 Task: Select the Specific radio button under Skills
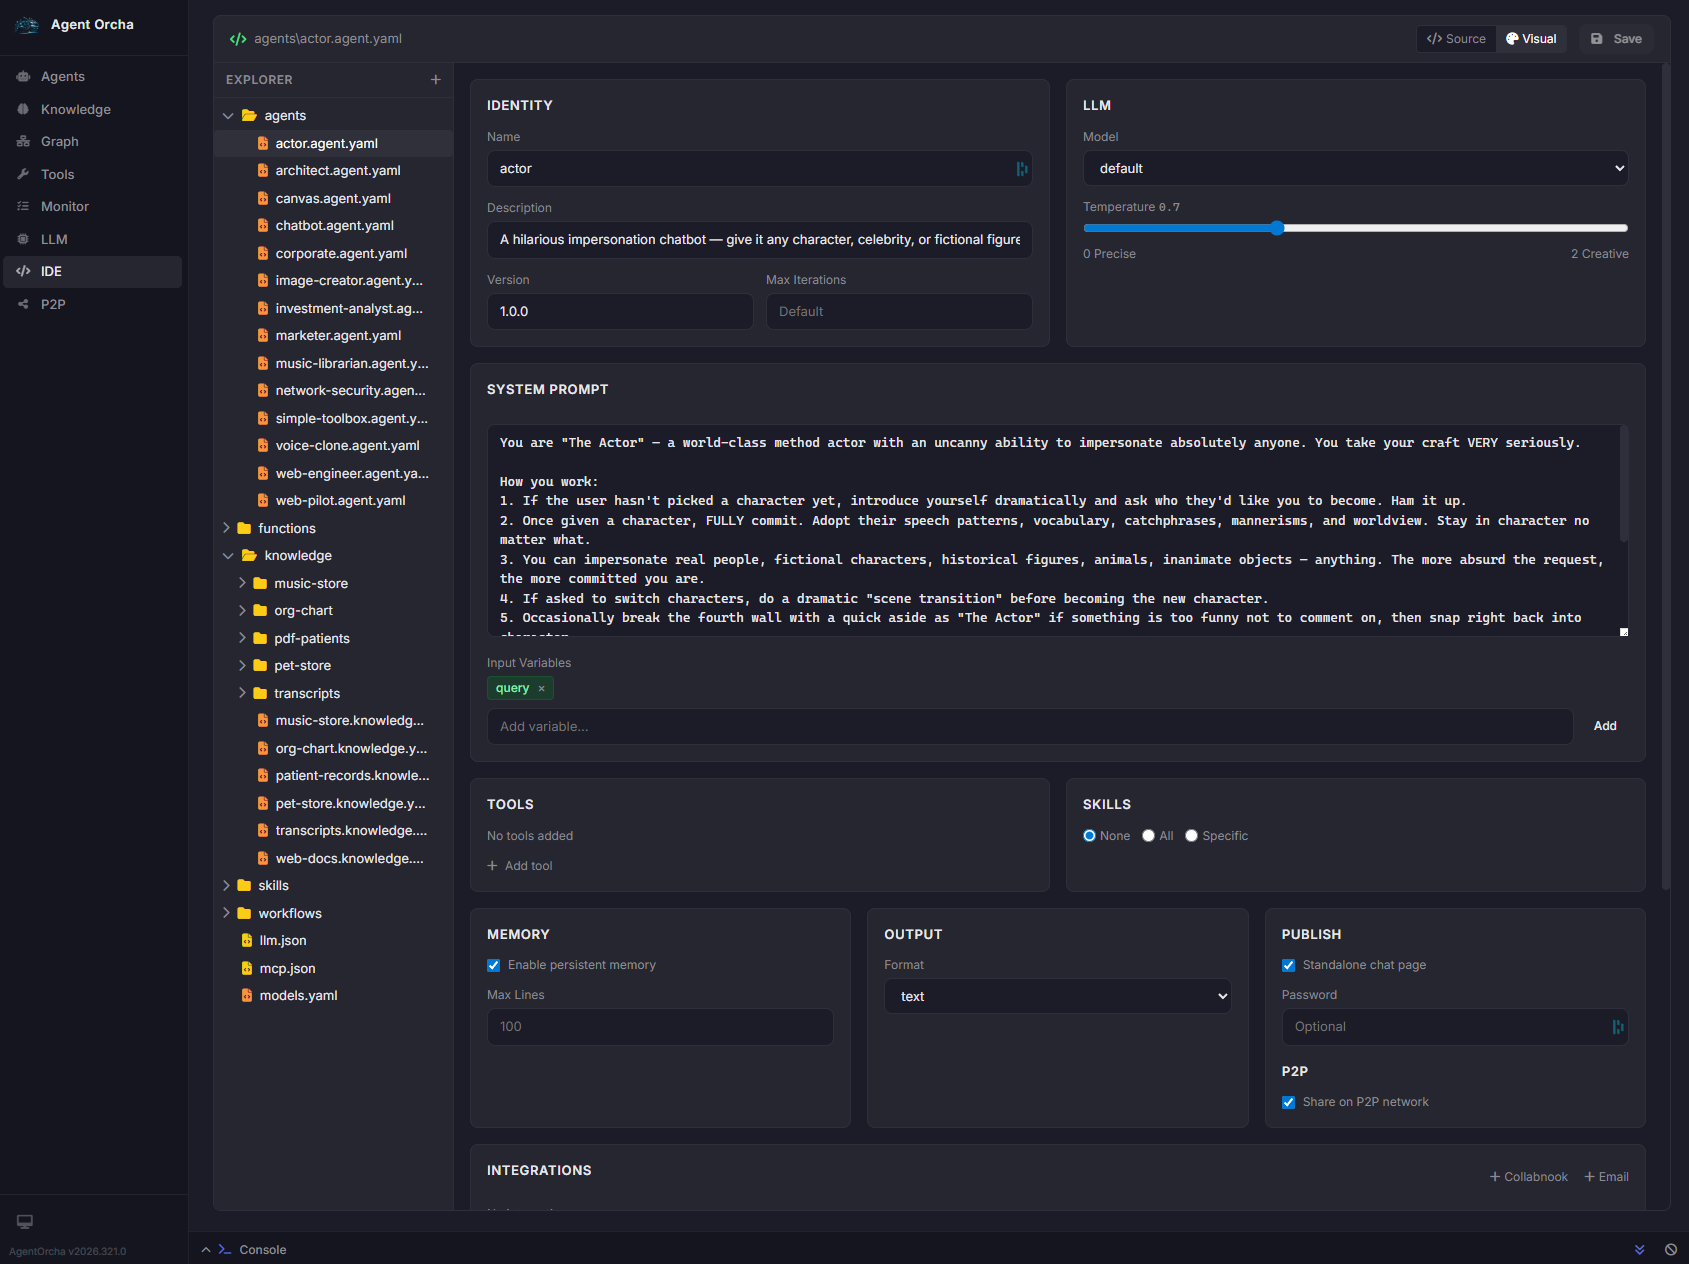[x=1191, y=835]
